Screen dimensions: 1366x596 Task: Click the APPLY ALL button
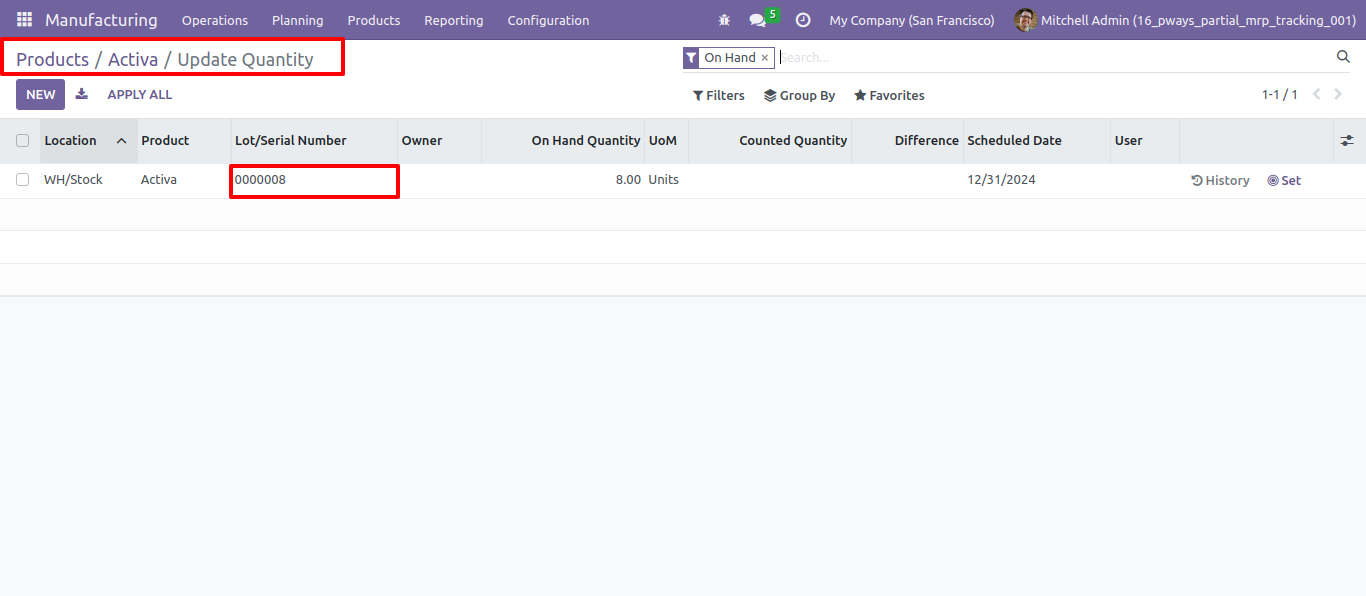[x=140, y=94]
